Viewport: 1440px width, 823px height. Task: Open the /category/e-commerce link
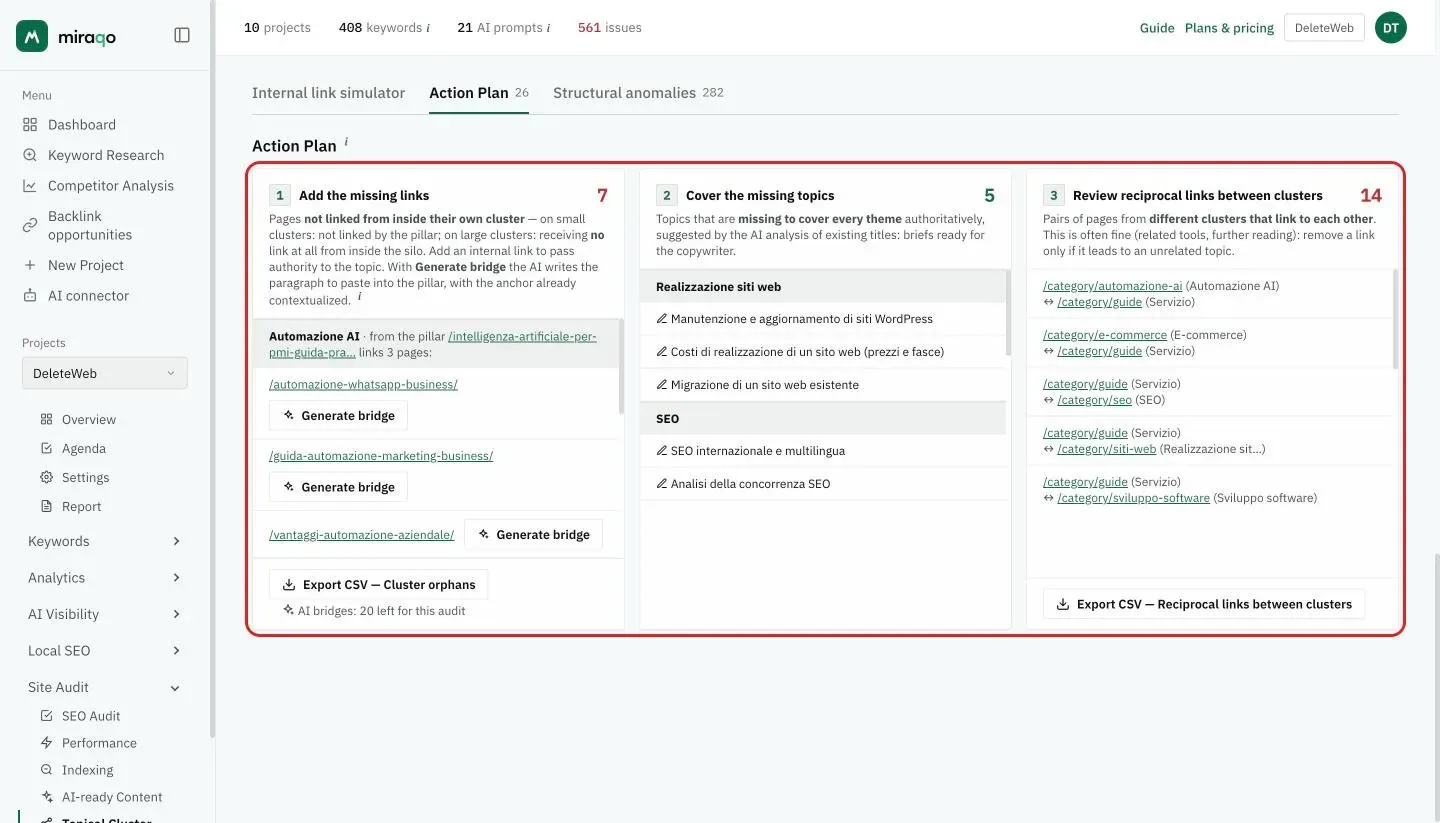pyautogui.click(x=1105, y=335)
